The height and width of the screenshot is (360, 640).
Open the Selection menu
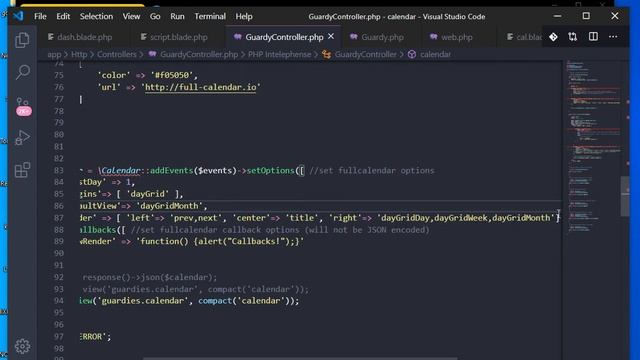coord(96,16)
